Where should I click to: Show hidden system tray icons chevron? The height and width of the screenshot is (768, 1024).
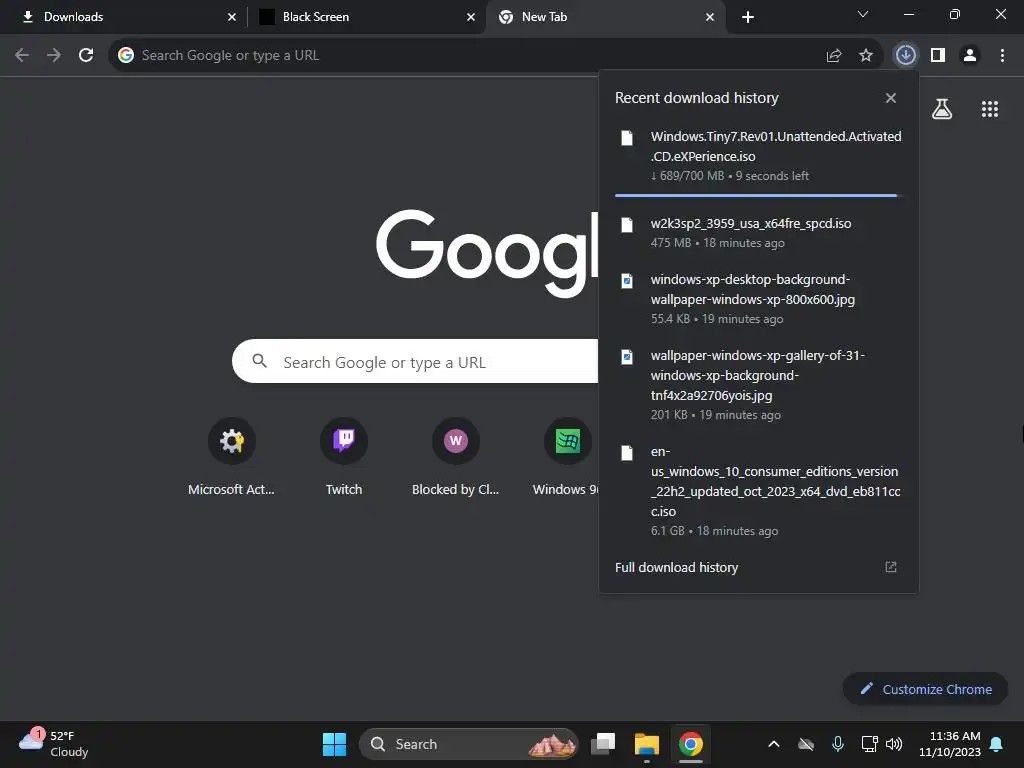click(x=774, y=744)
